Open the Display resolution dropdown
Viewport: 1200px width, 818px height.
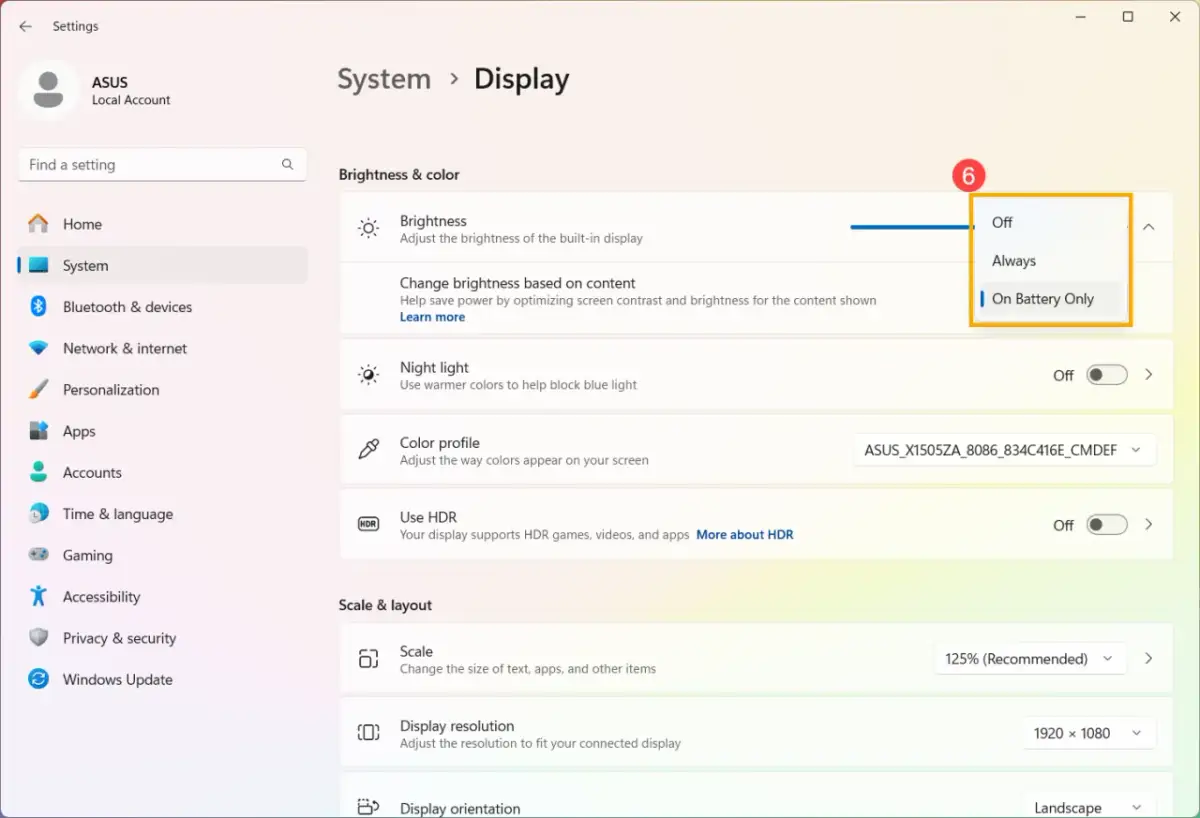point(1085,733)
